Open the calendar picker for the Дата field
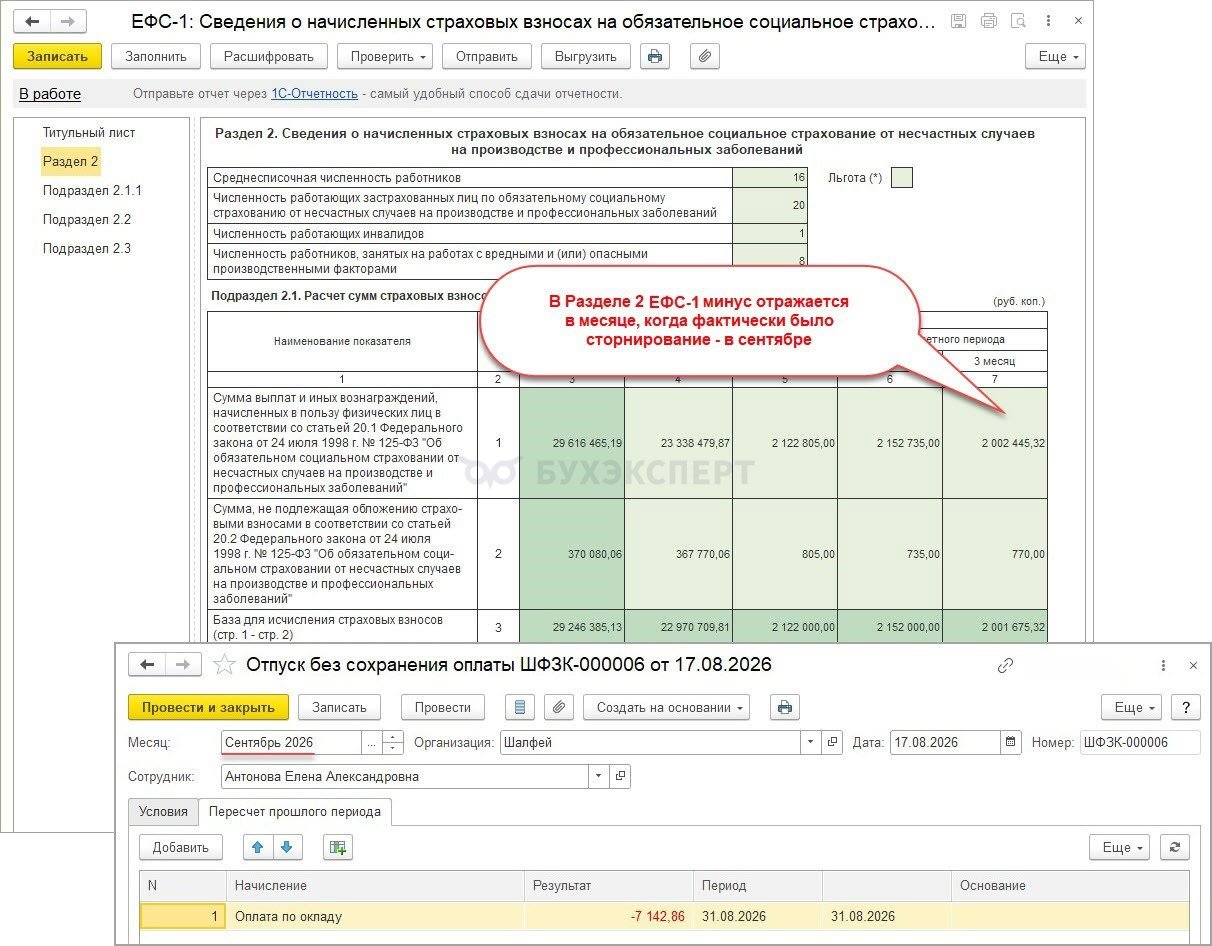The height and width of the screenshot is (946, 1212). pos(1010,742)
